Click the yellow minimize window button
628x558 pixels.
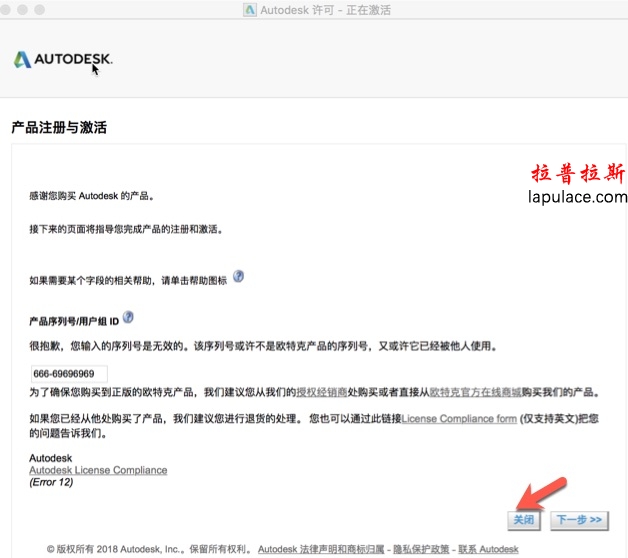point(22,10)
